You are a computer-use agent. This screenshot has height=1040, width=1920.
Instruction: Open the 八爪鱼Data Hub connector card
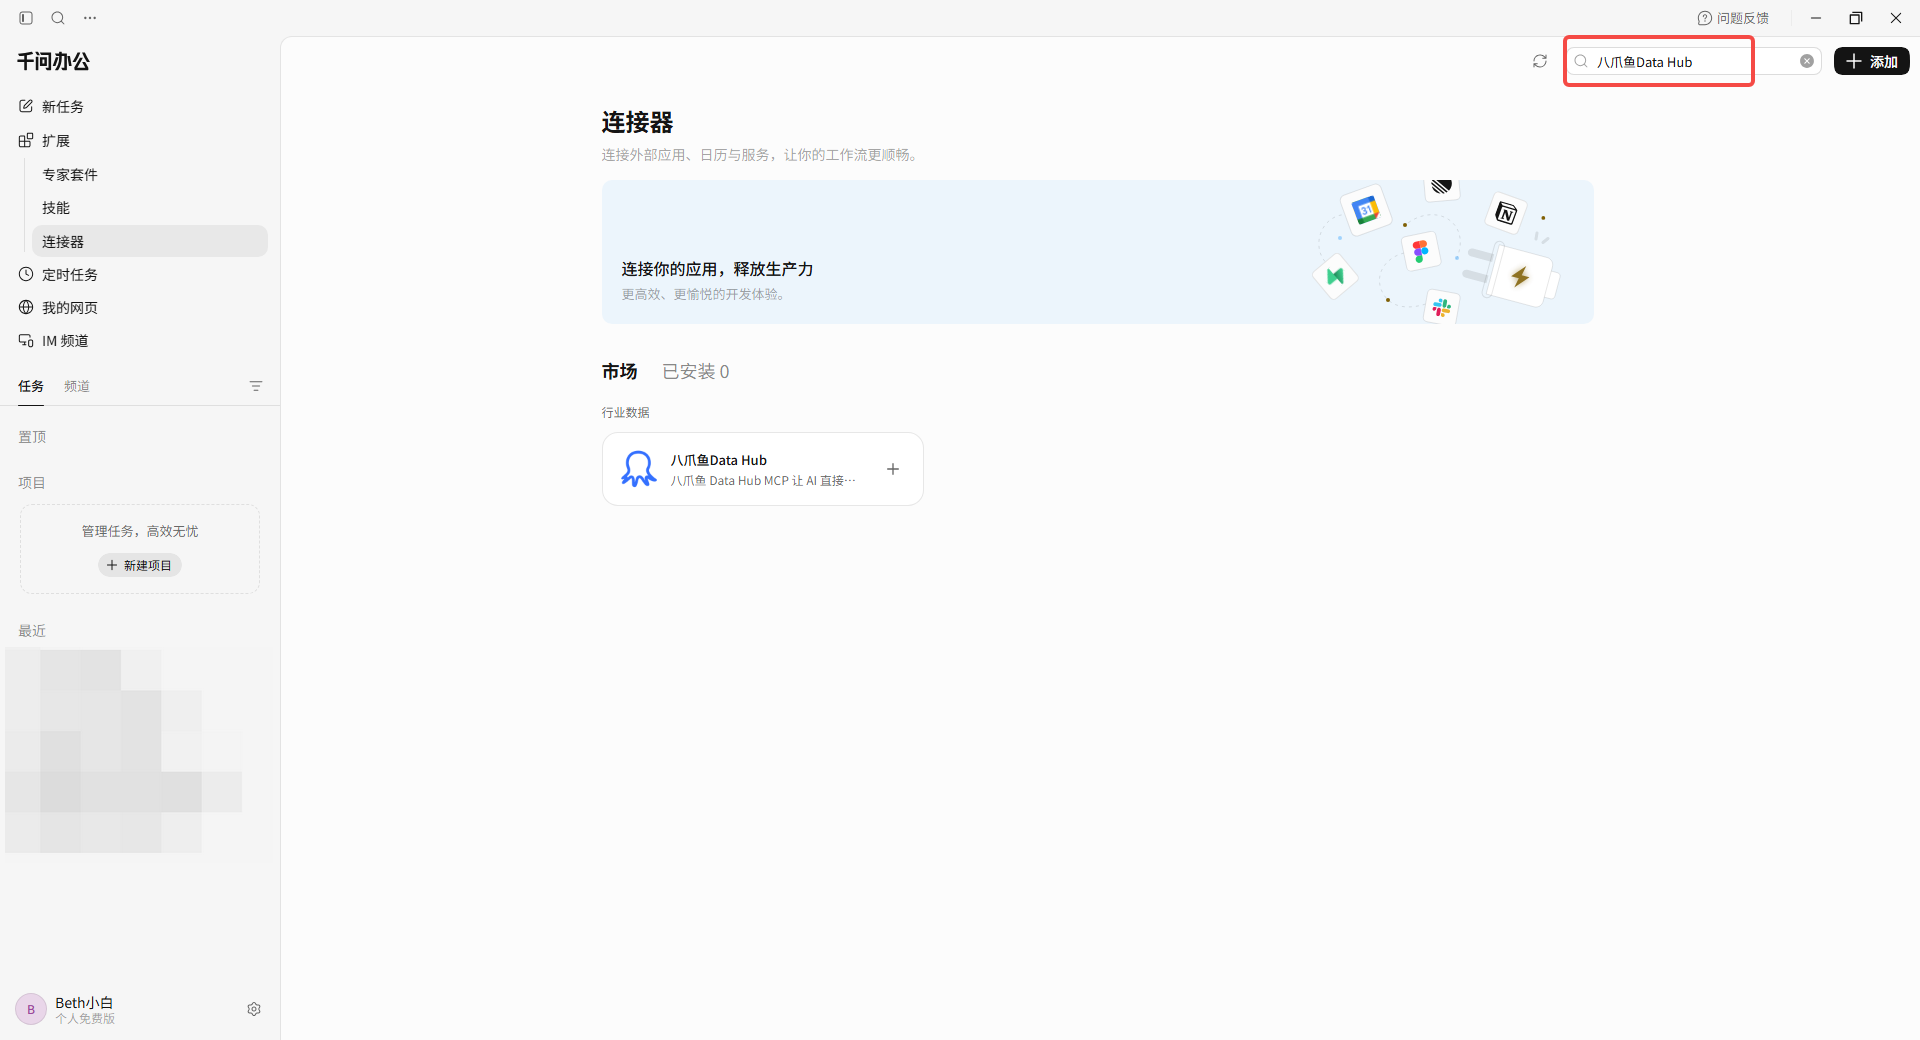coord(762,469)
